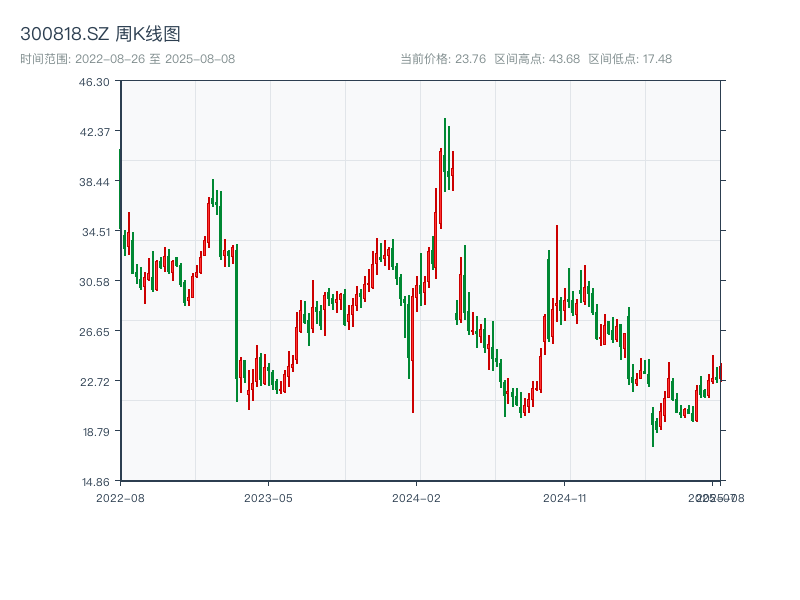Click the long green gap-down candle in early 2023
This screenshot has height=600, width=800.
tap(237, 323)
